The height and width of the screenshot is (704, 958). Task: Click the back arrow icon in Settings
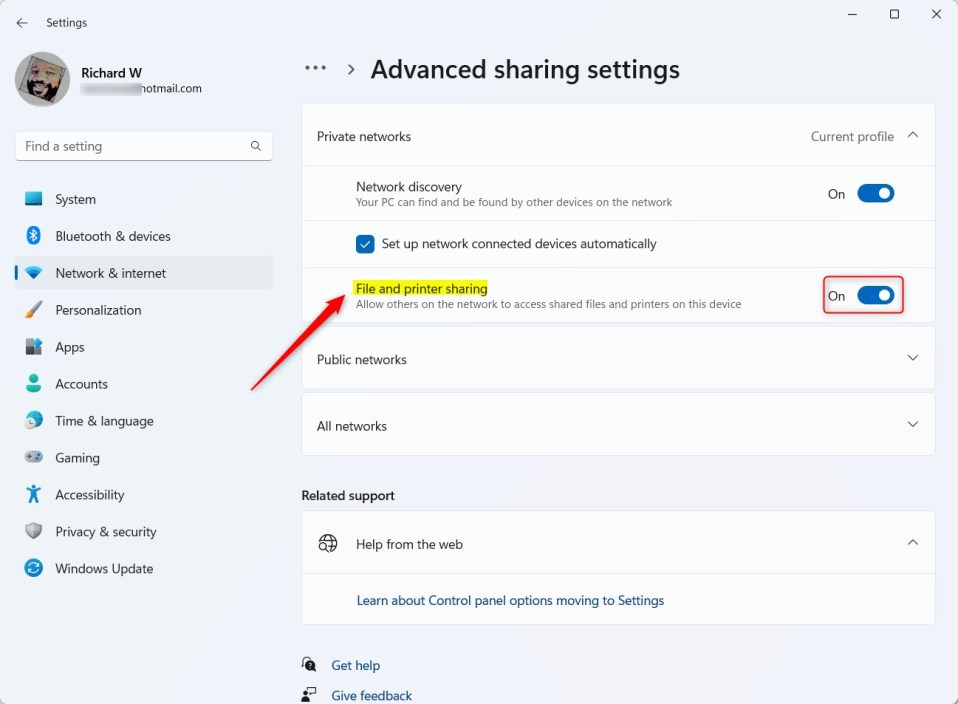coord(22,22)
